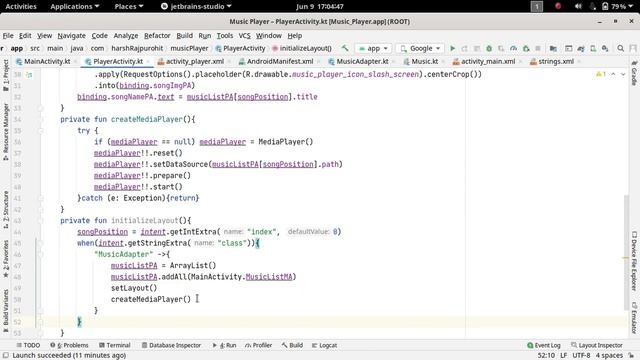The image size is (640, 360).
Task: Open the Build menu
Action: click(x=184, y=36)
